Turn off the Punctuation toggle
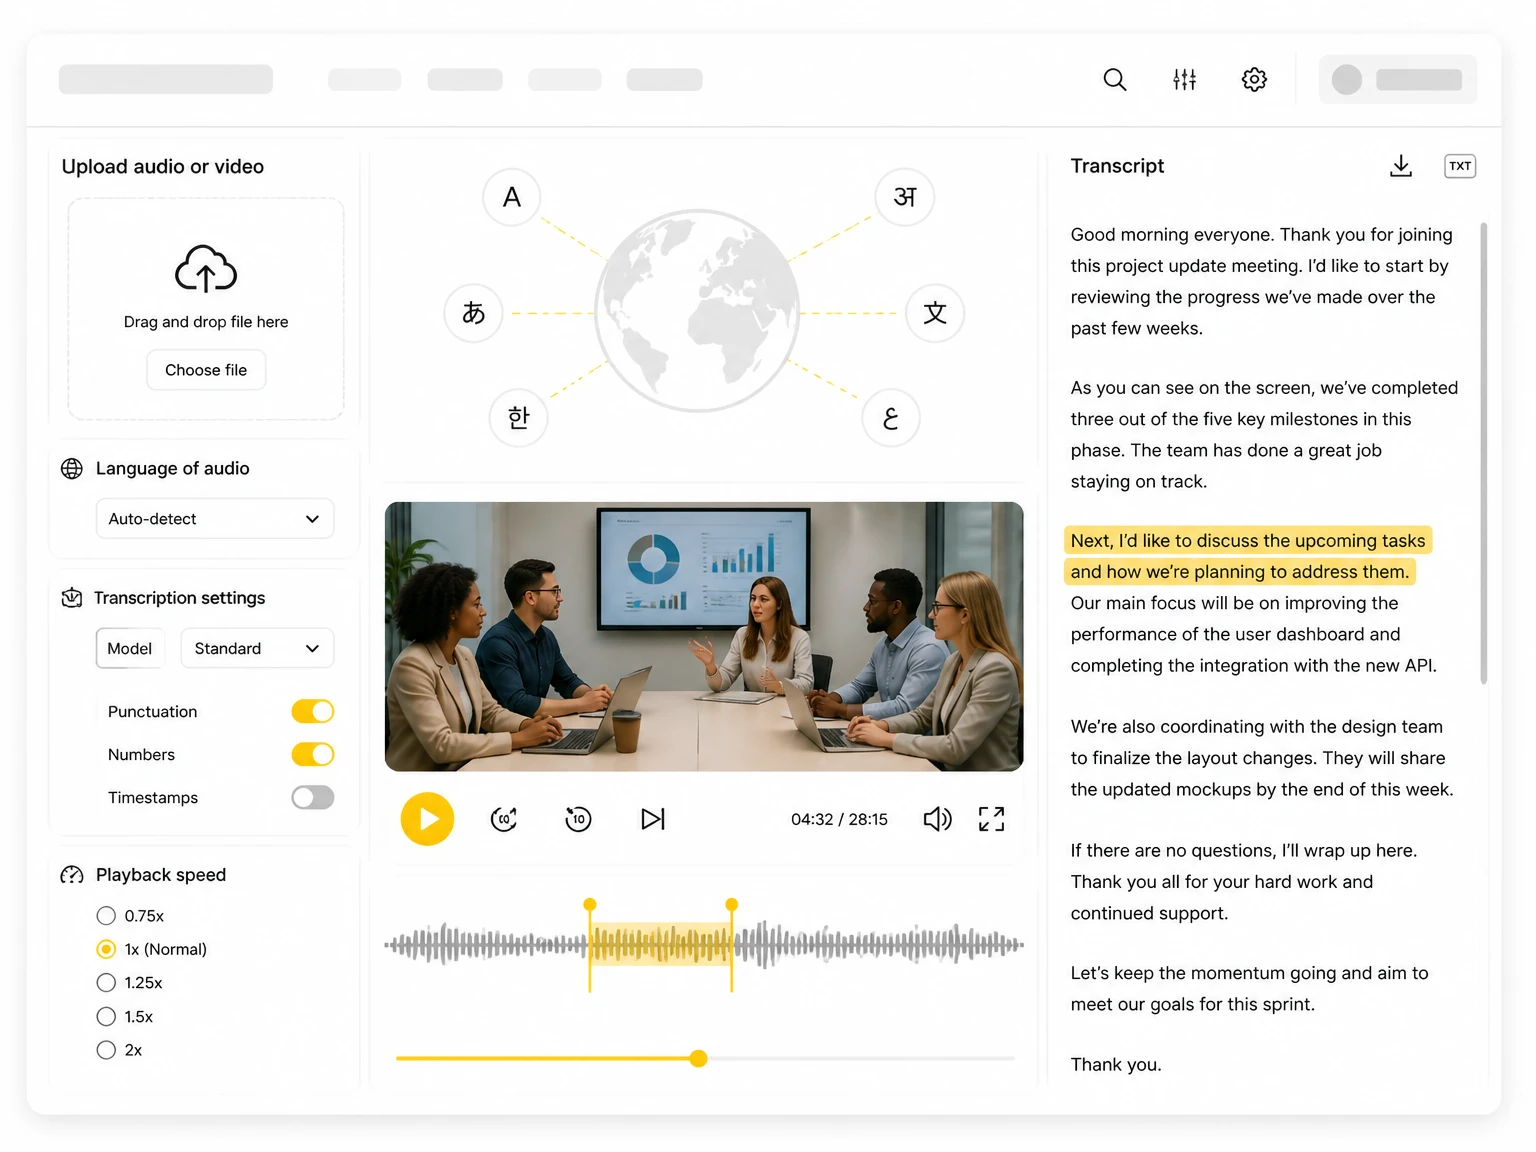1536x1152 pixels. (313, 711)
